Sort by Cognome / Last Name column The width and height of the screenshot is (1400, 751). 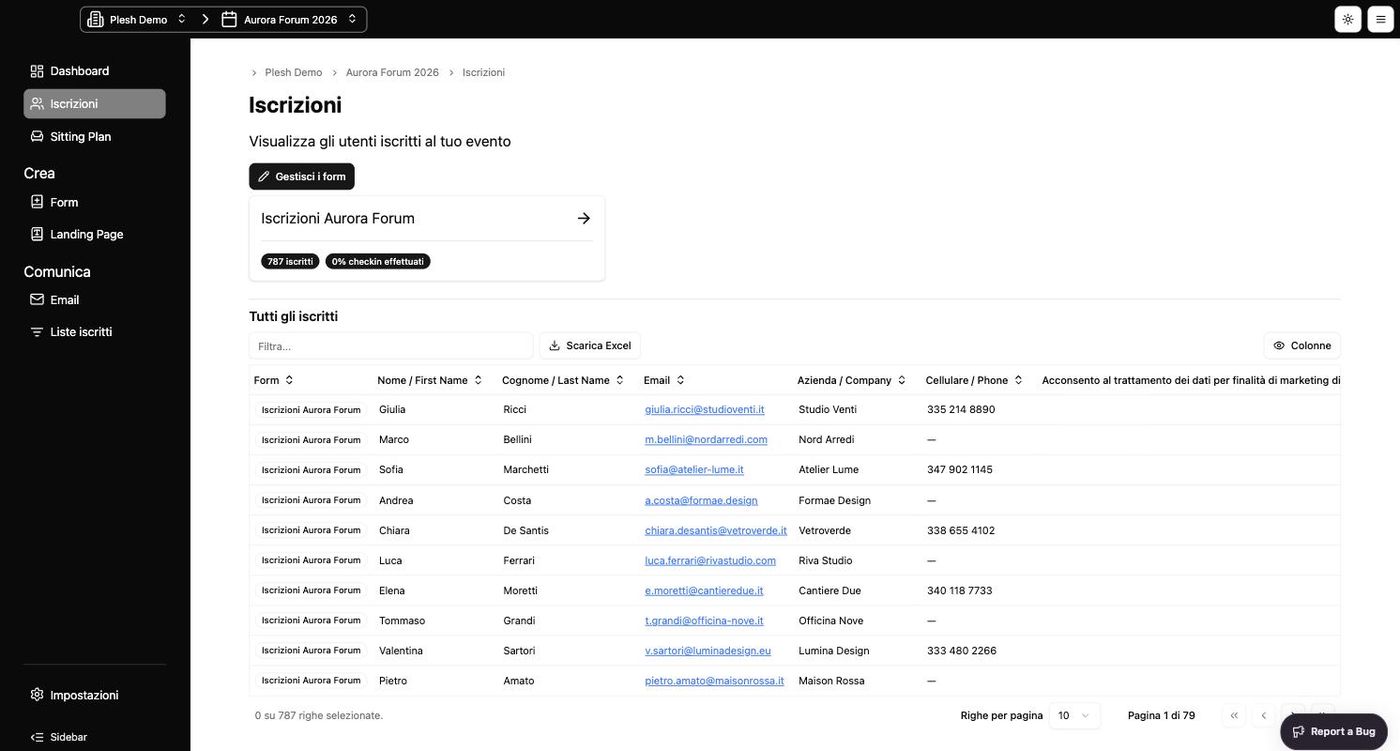click(x=563, y=380)
